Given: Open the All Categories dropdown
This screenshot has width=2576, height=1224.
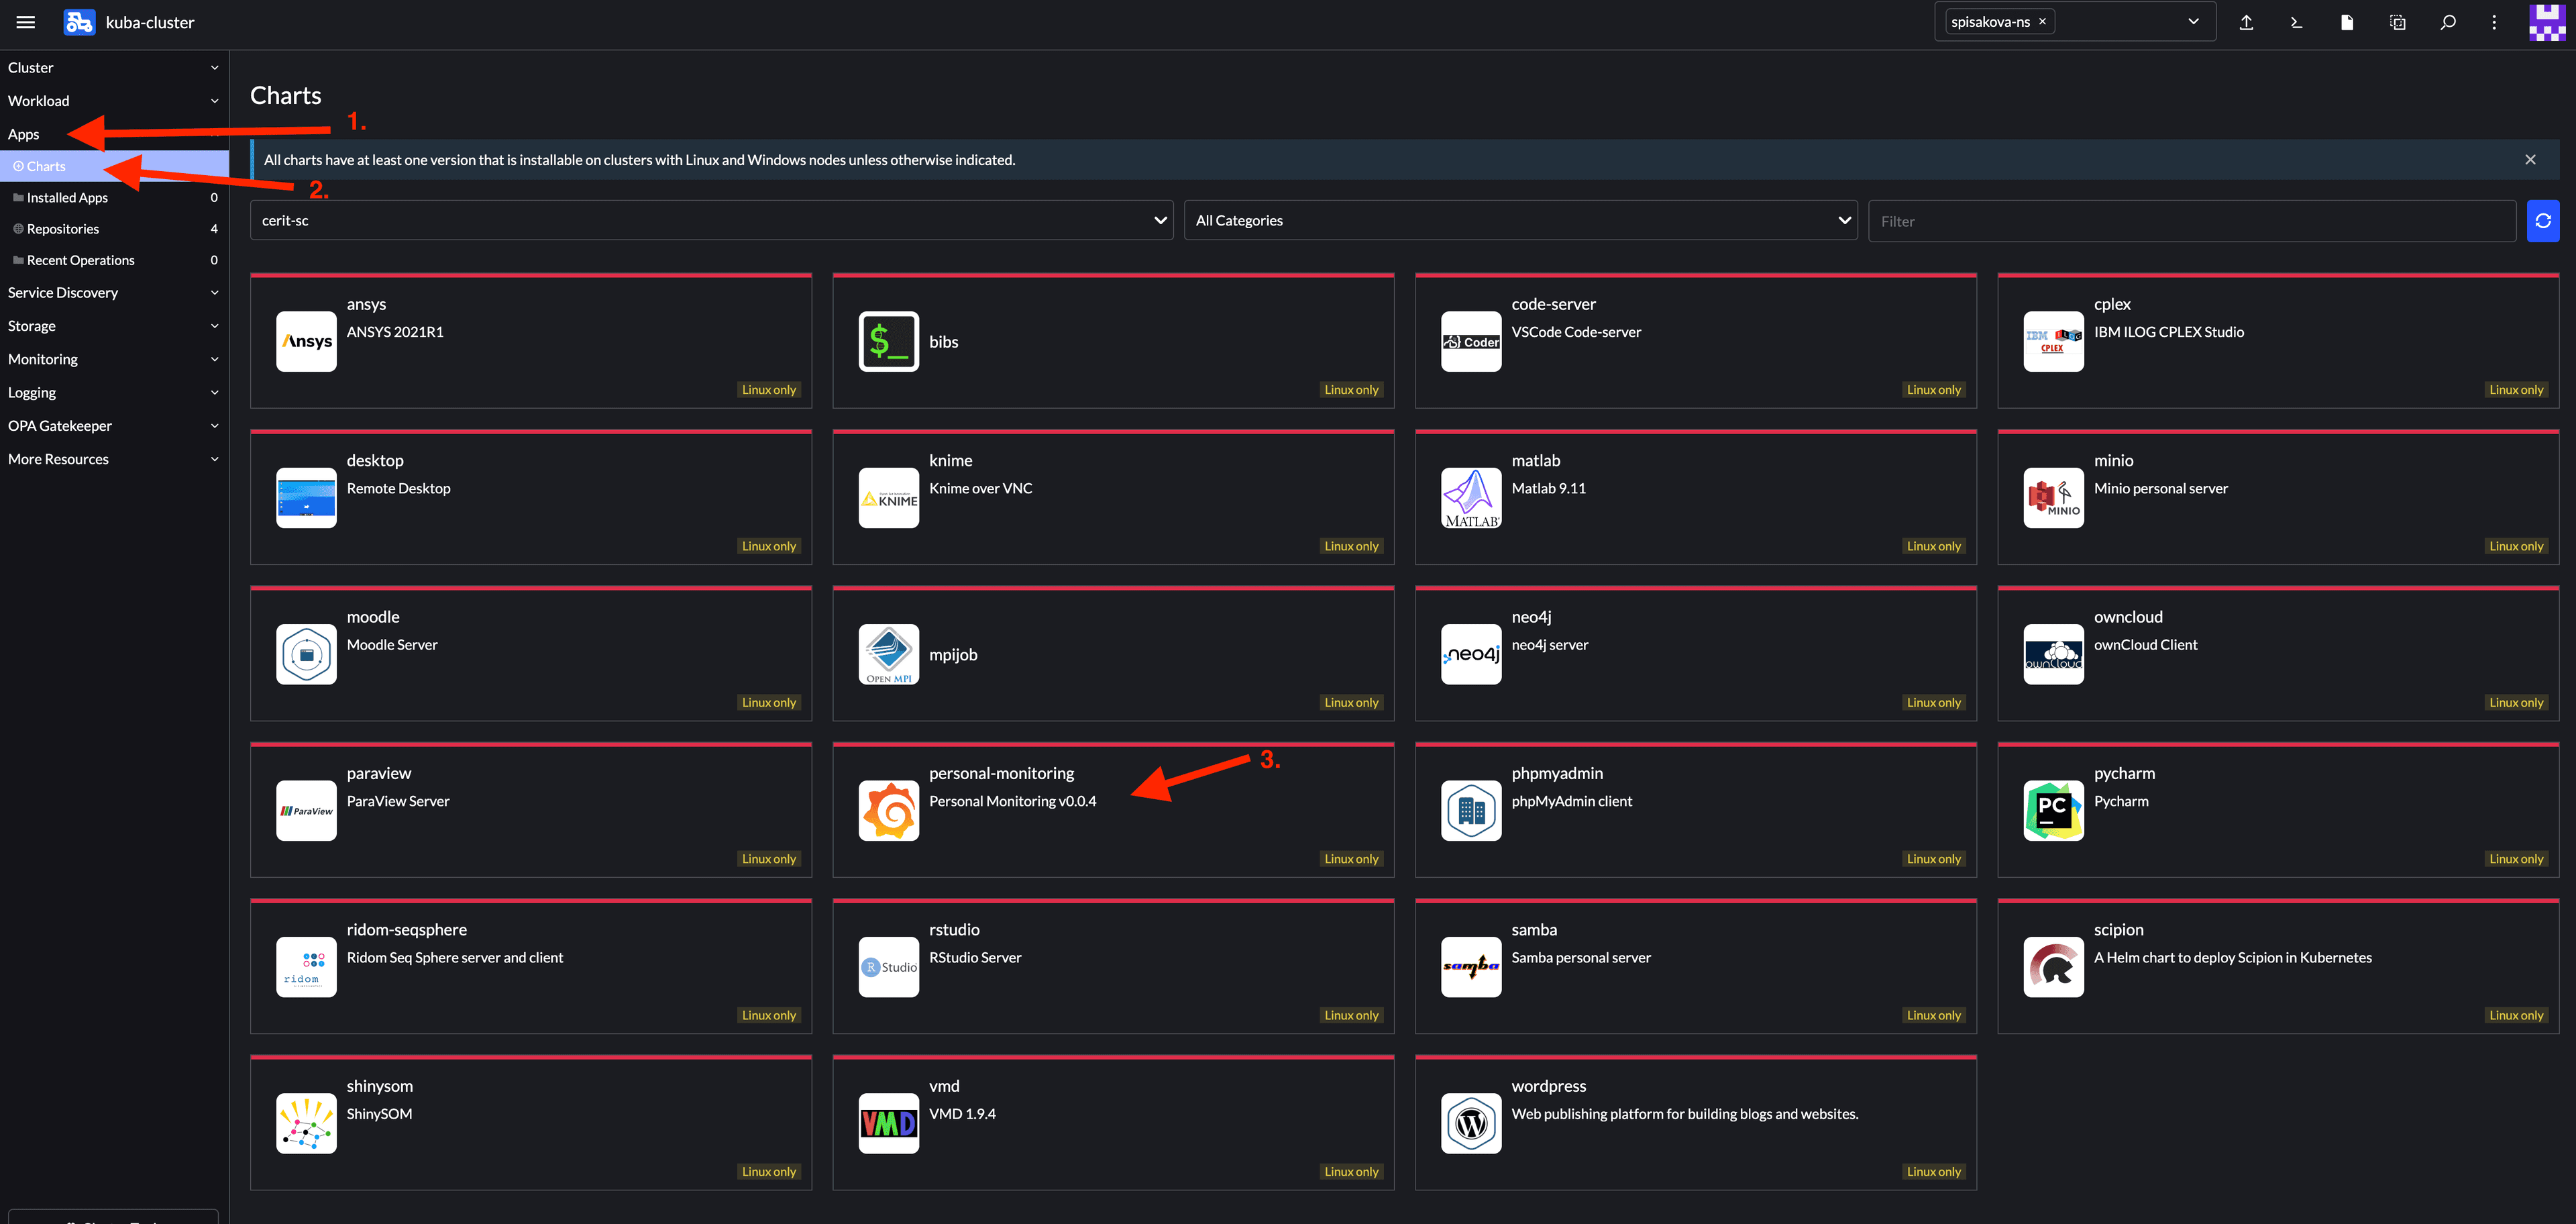Looking at the screenshot, I should tap(1520, 221).
